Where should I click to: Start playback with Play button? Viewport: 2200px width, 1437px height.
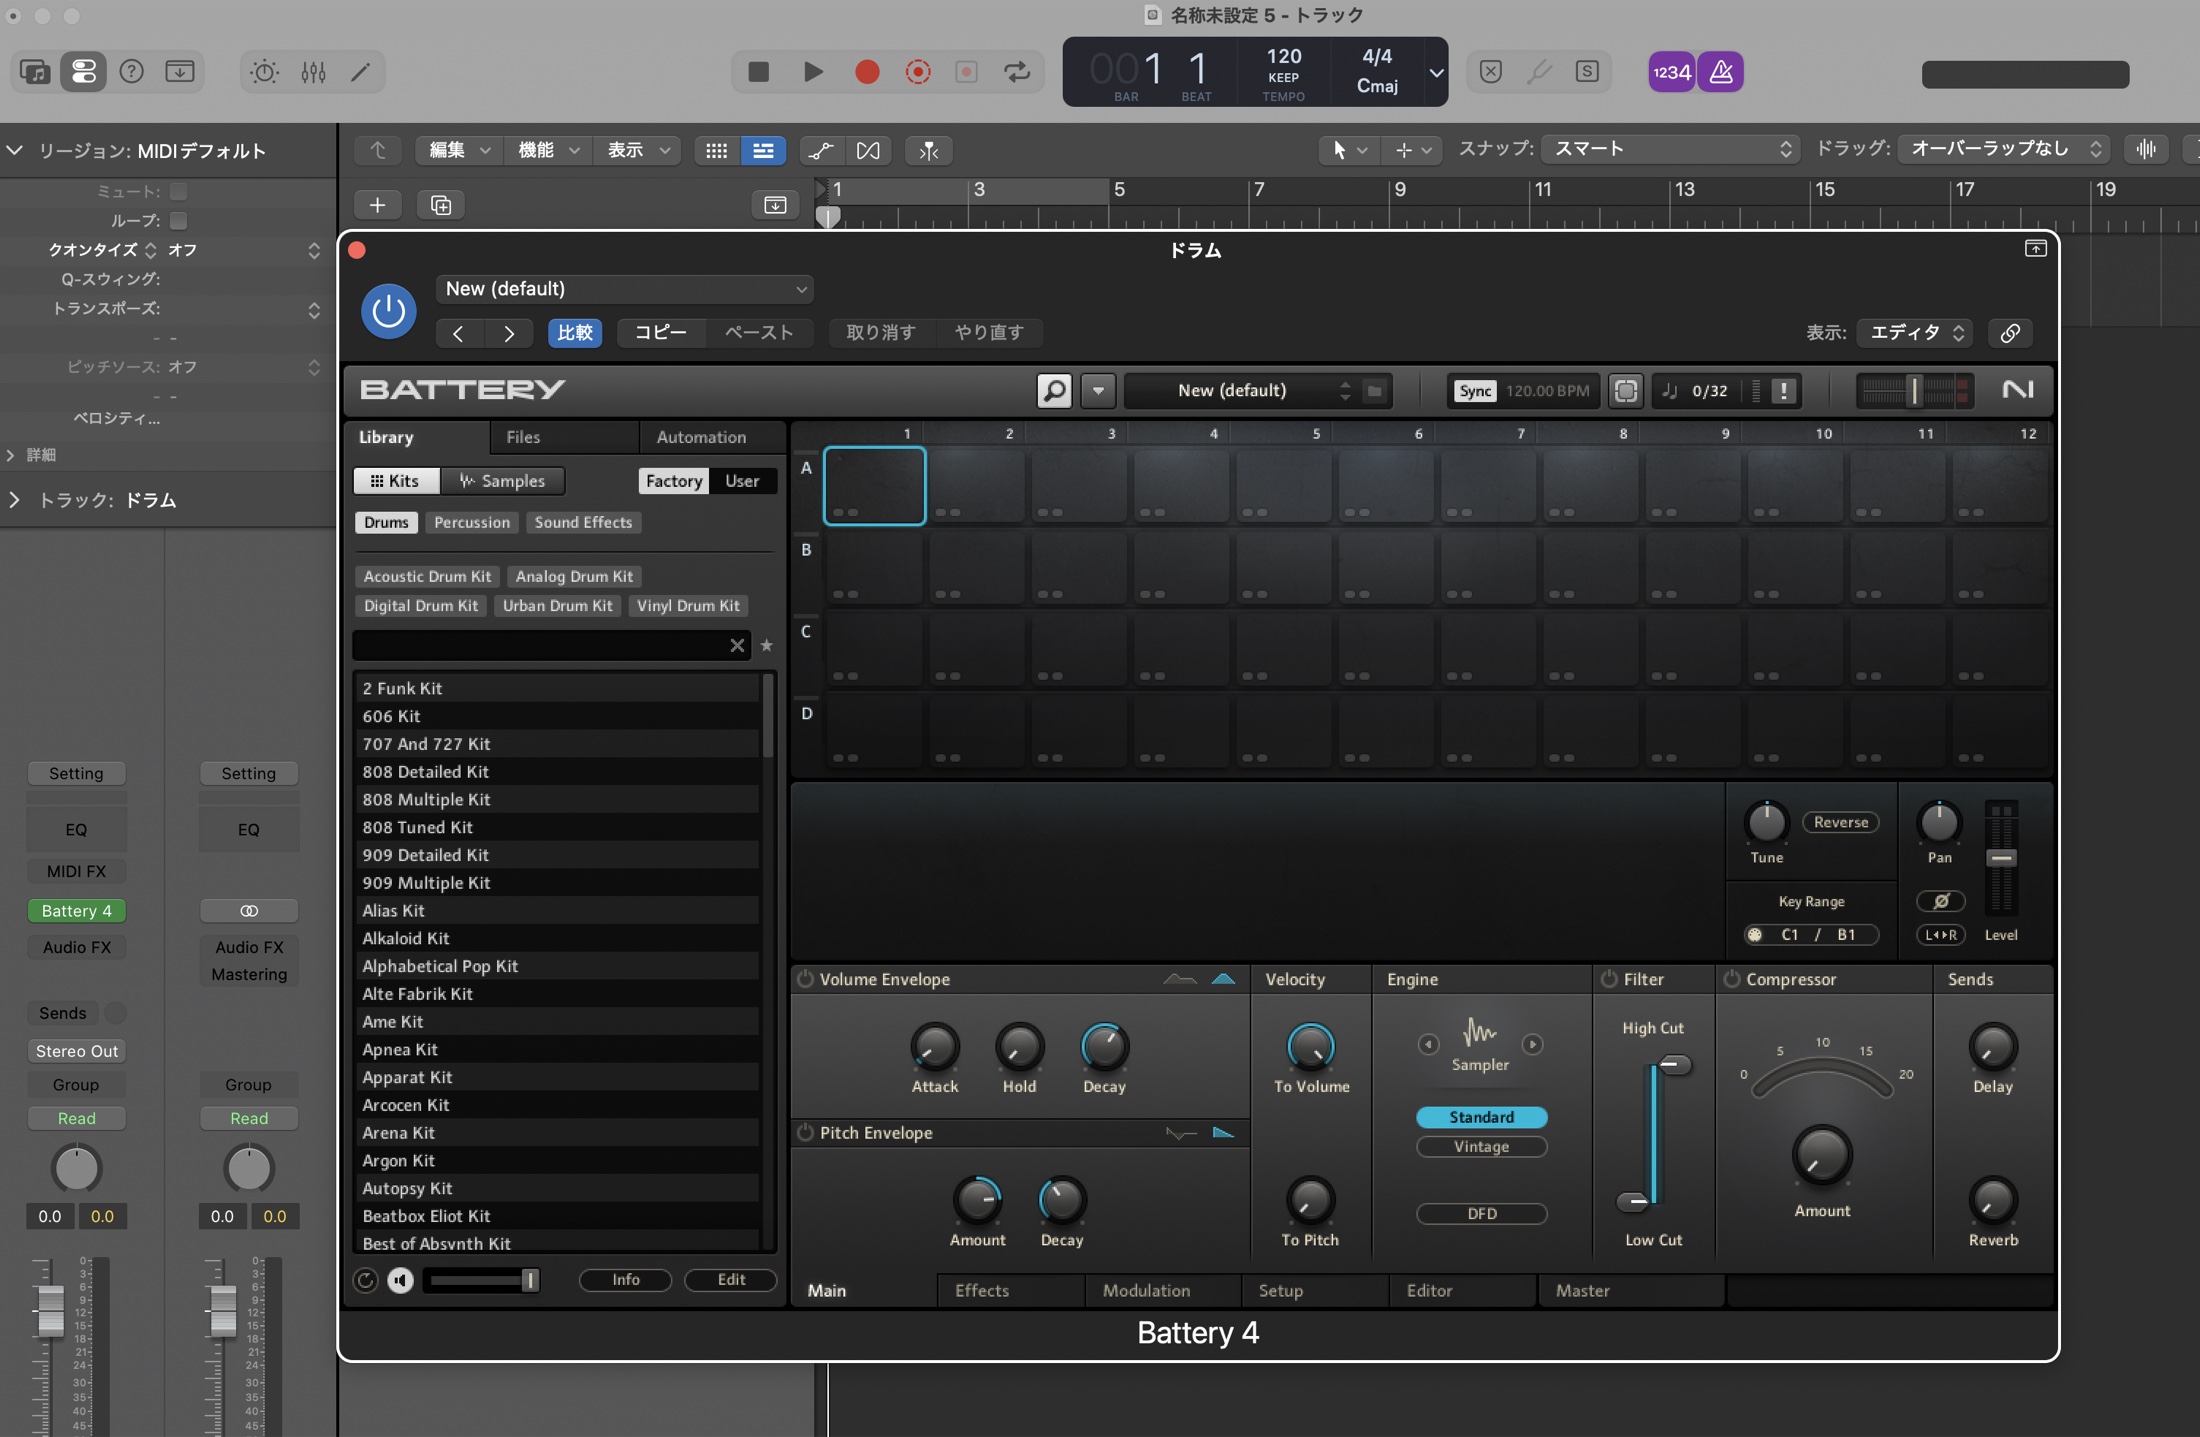point(813,72)
